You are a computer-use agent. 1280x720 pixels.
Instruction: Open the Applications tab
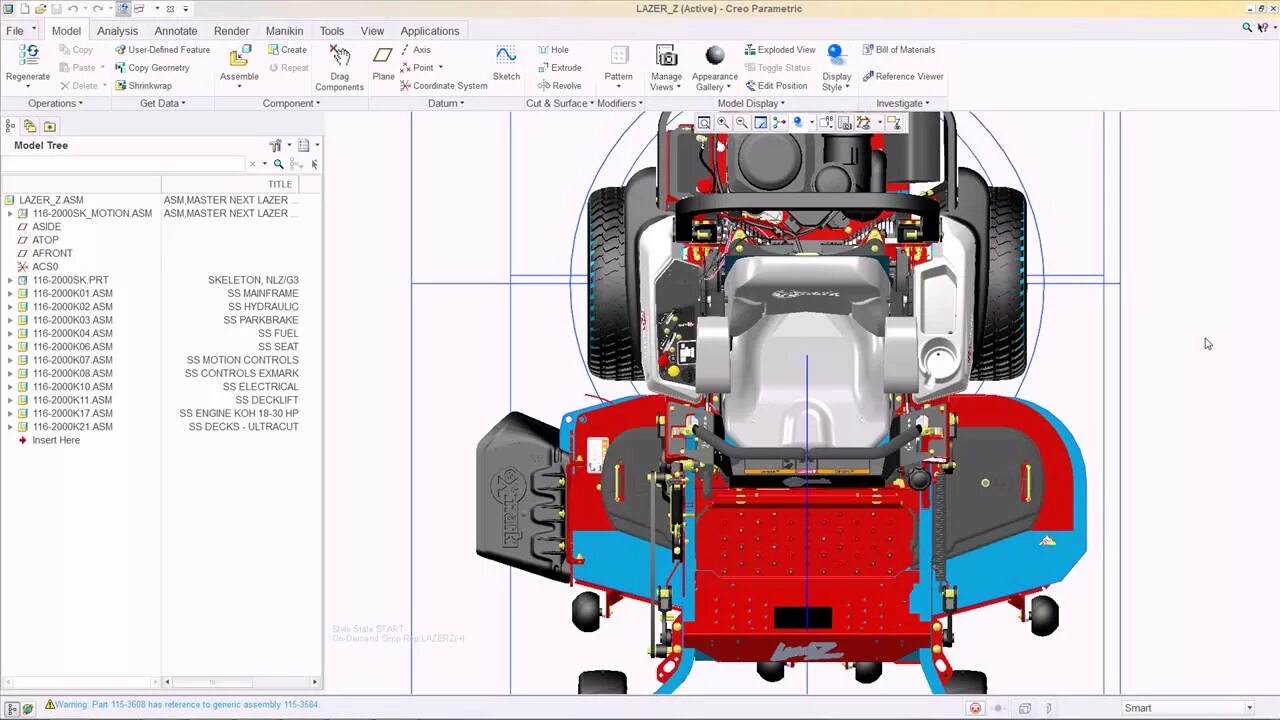point(430,31)
